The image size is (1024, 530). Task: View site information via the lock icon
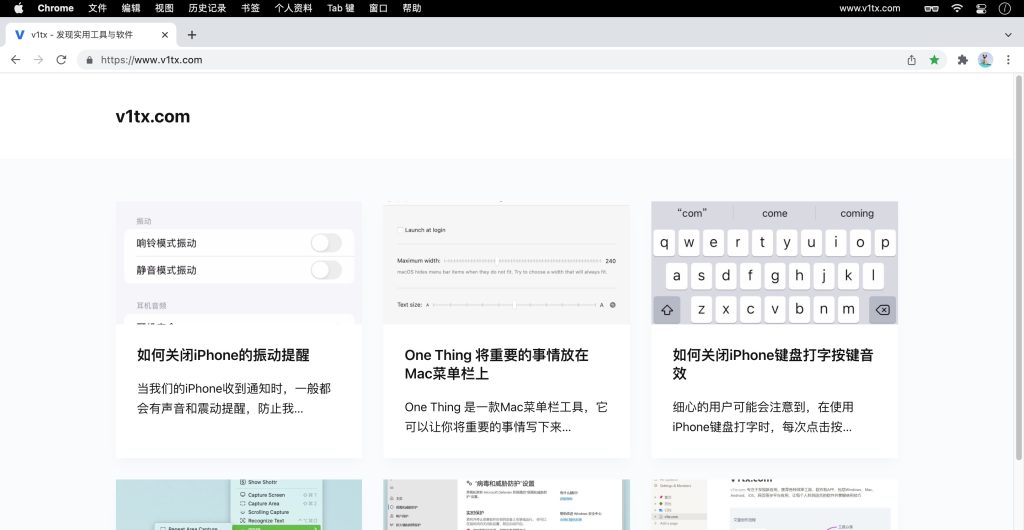(x=89, y=59)
